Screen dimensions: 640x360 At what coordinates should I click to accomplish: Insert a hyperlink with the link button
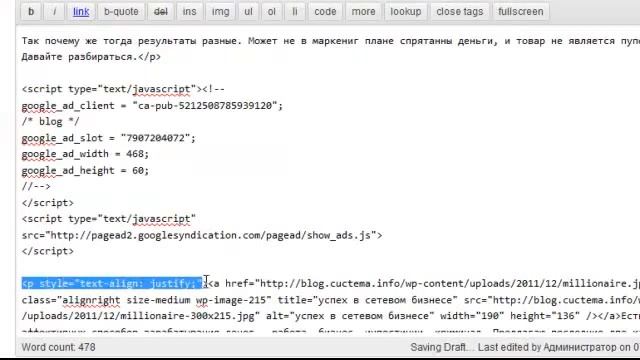pos(81,11)
